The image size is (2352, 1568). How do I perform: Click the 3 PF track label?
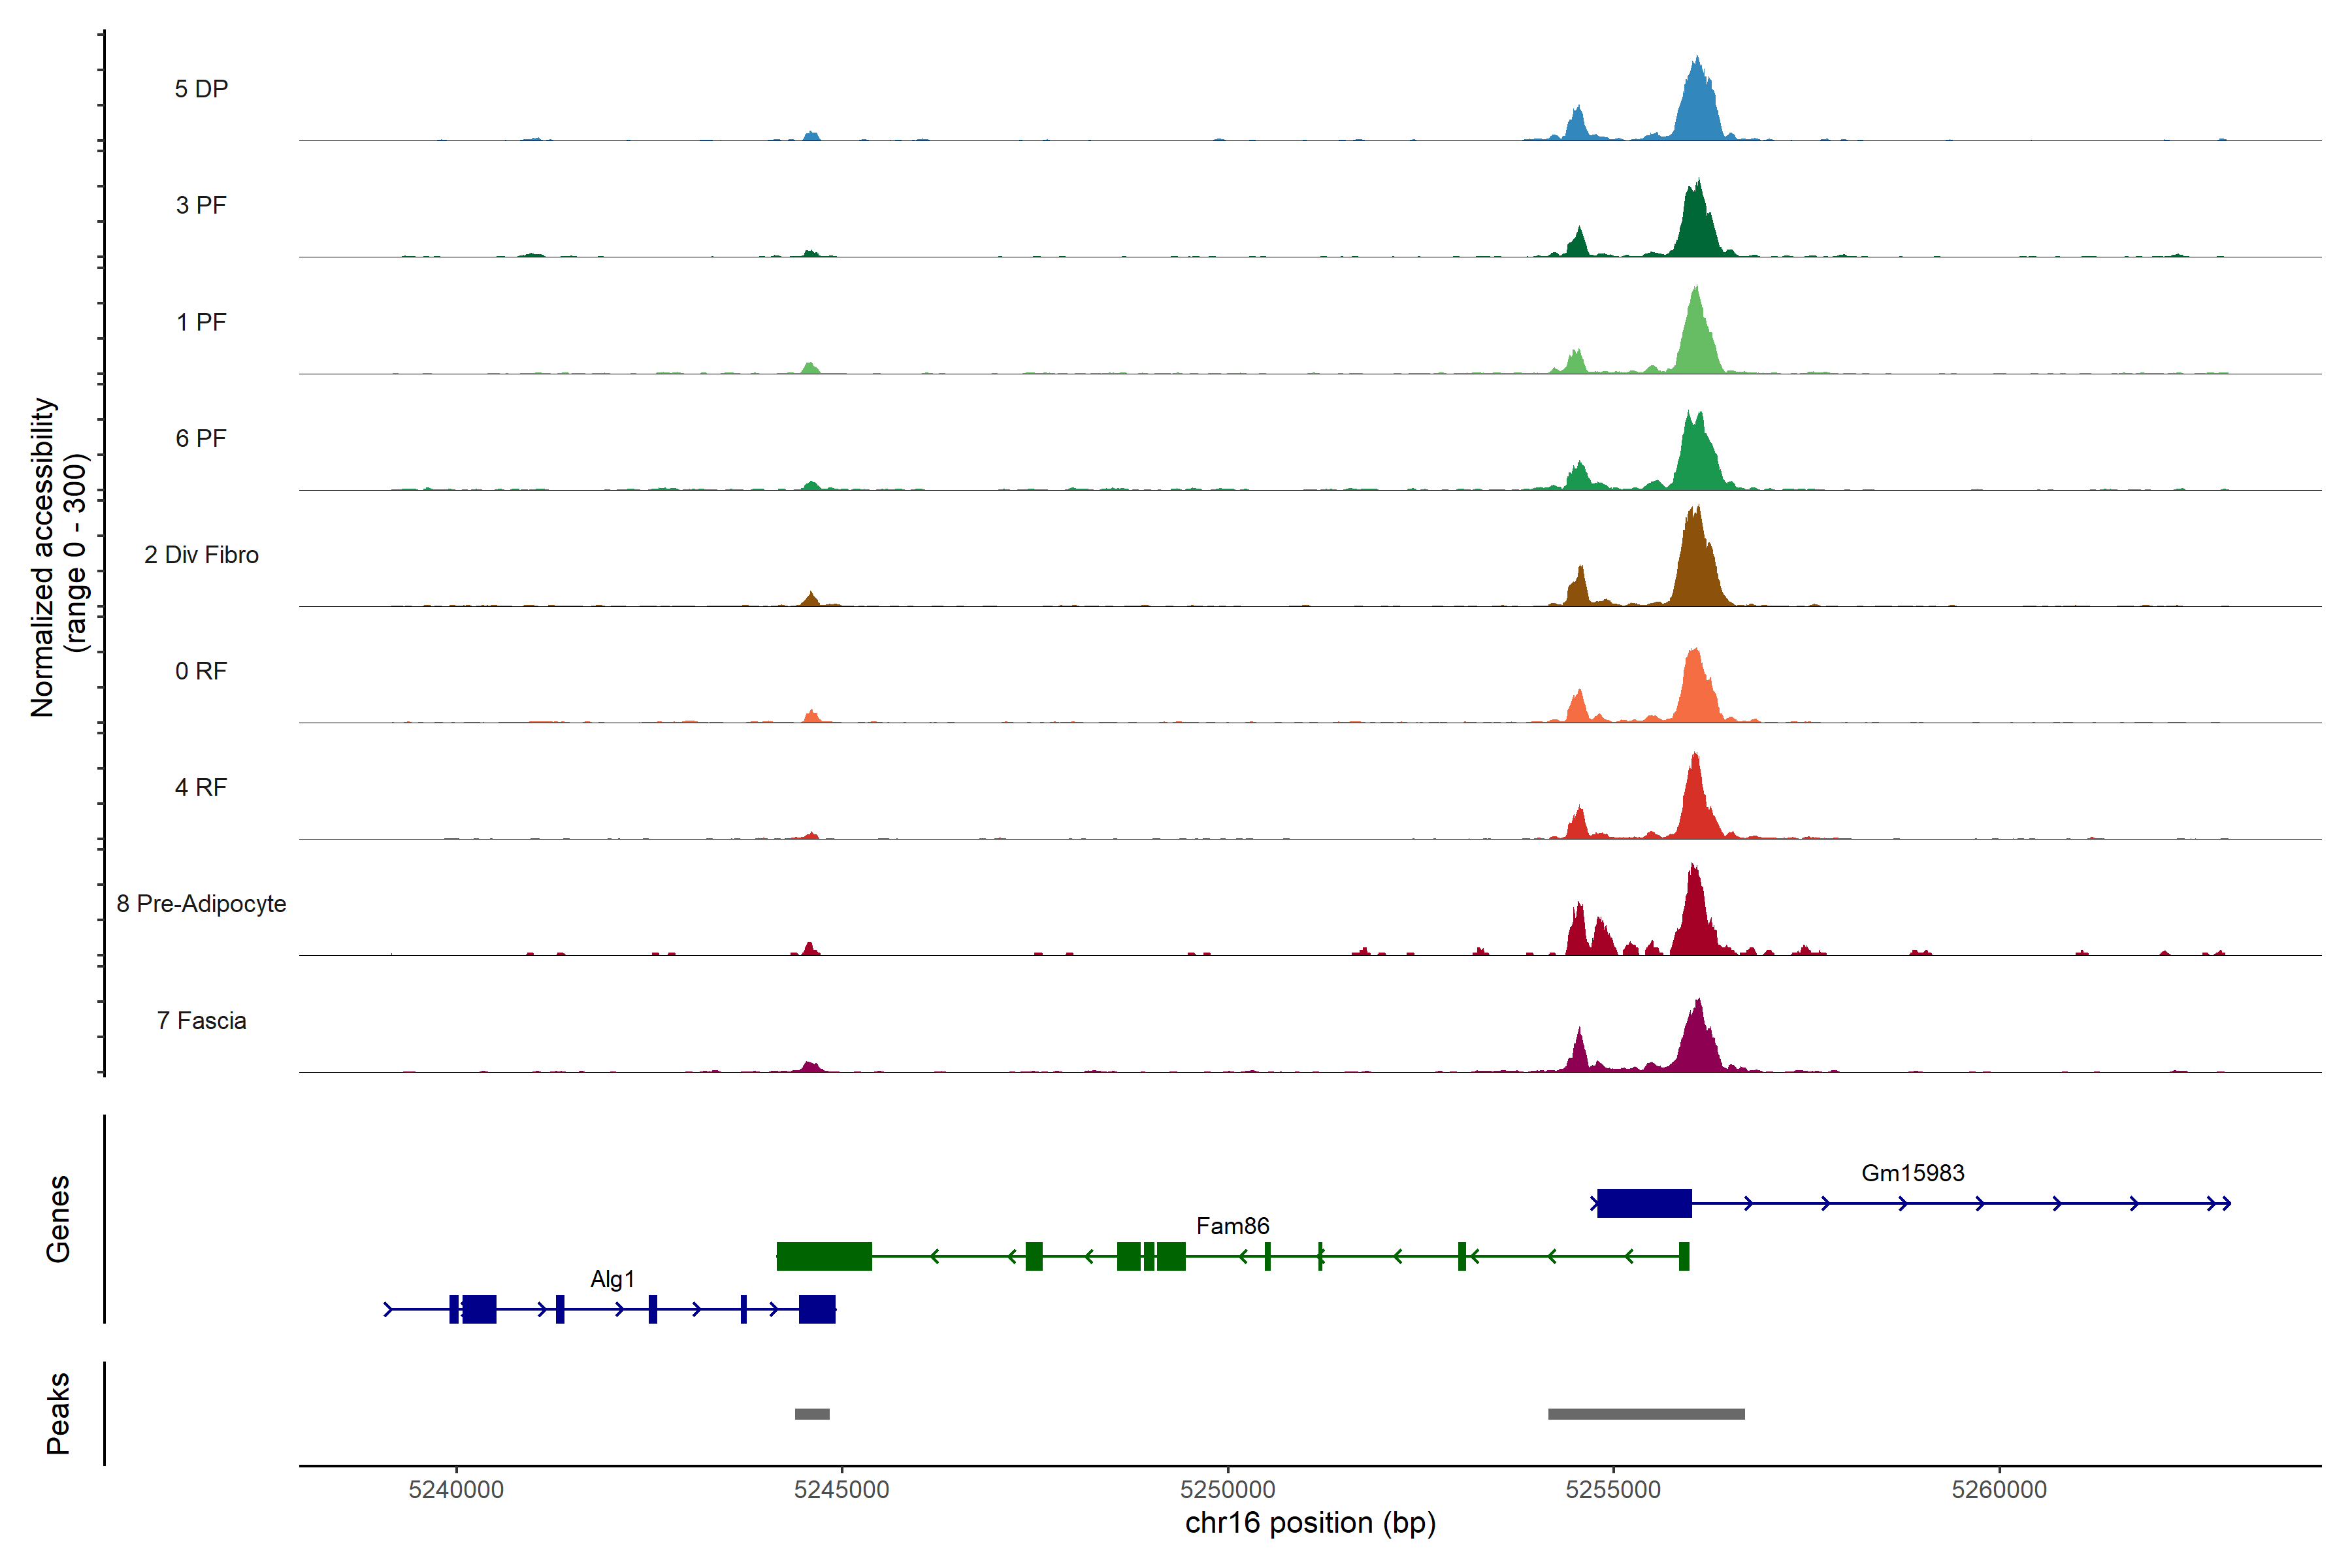pyautogui.click(x=201, y=205)
